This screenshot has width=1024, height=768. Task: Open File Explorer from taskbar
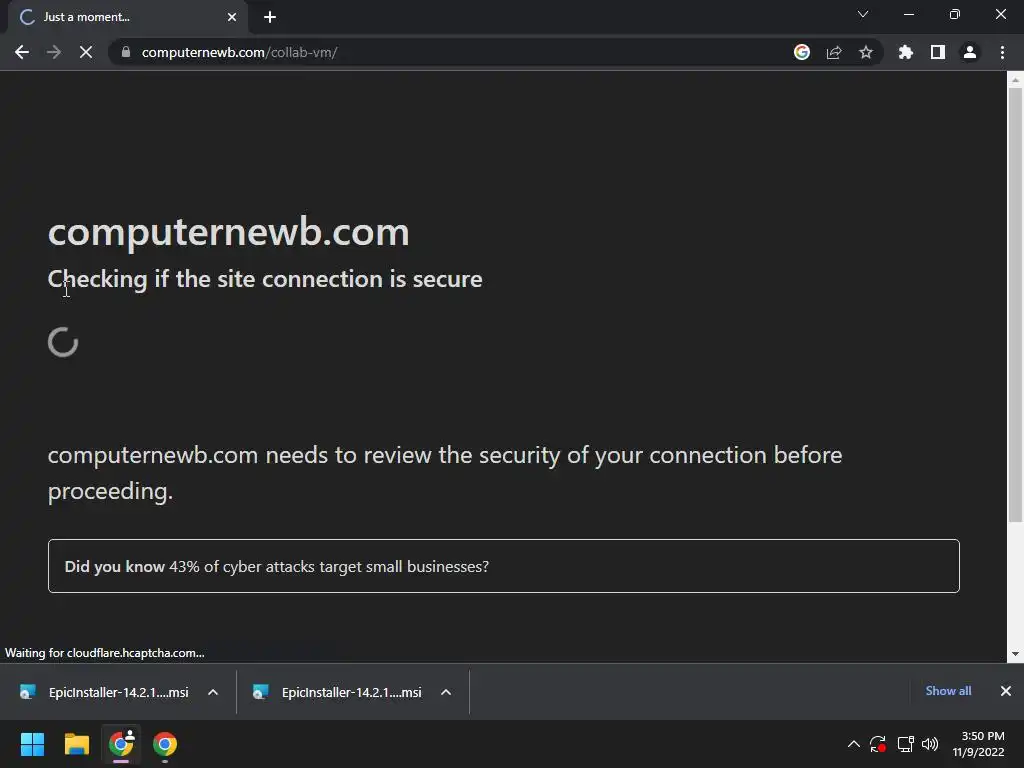(76, 744)
